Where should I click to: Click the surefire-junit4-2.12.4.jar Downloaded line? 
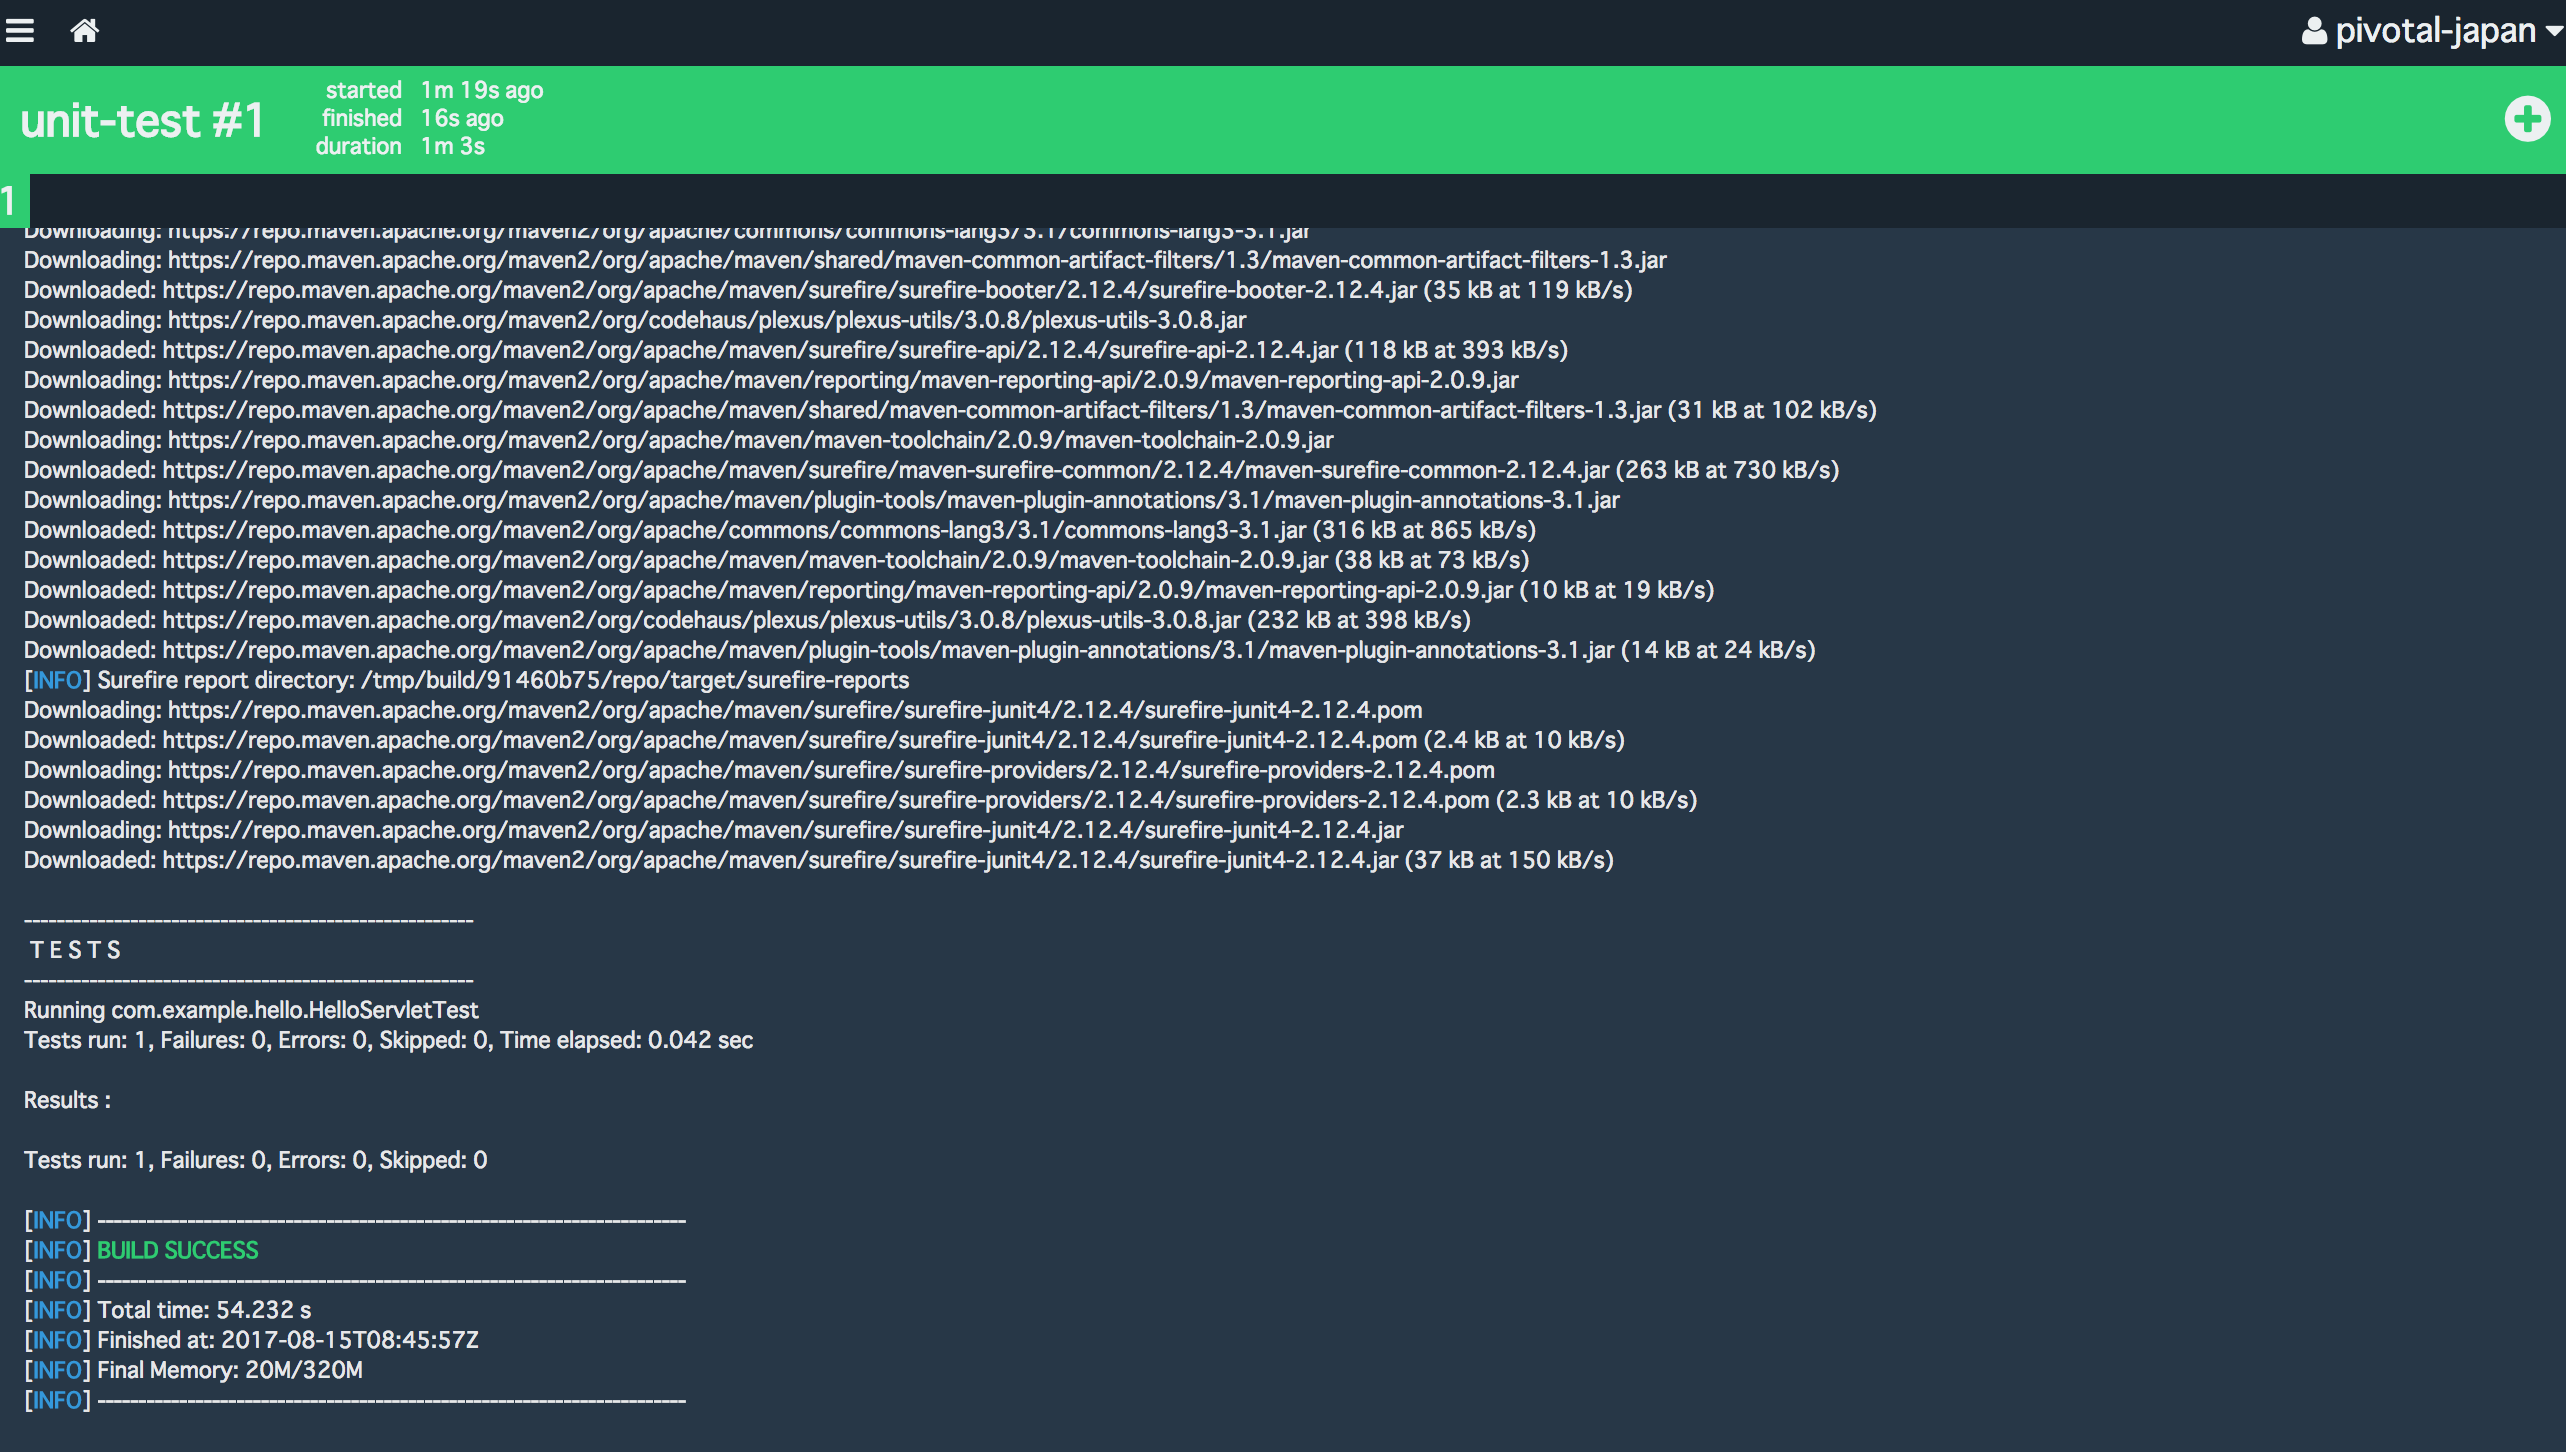[x=818, y=860]
